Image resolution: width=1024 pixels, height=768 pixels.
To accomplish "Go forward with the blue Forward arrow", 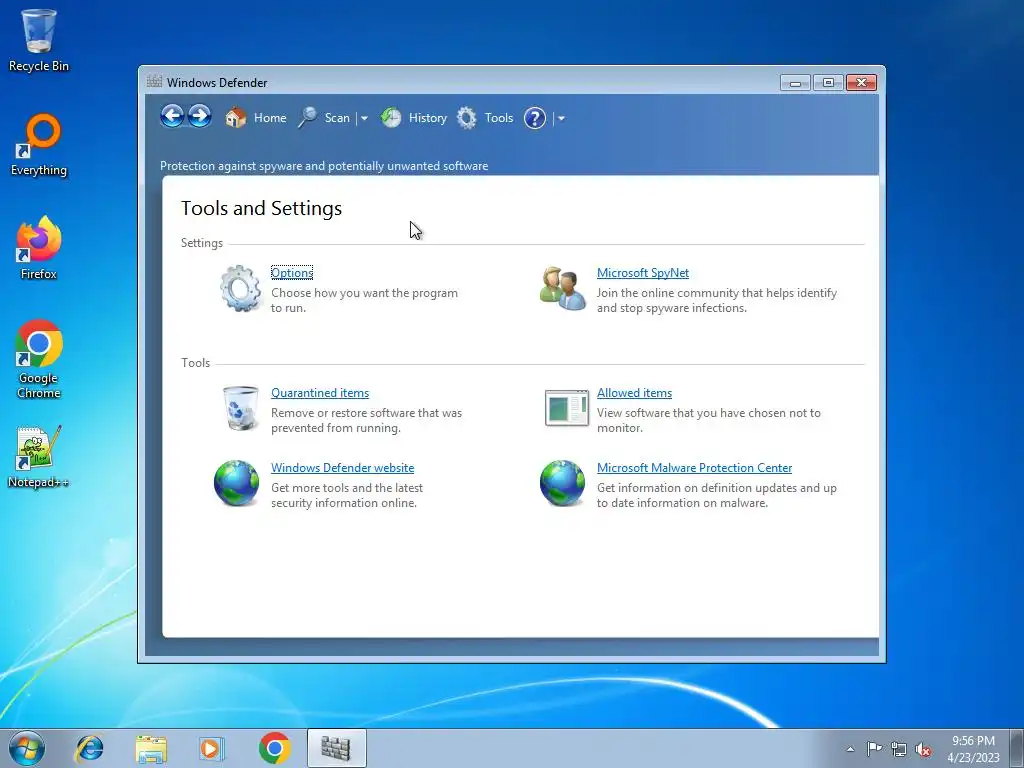I will (x=200, y=117).
